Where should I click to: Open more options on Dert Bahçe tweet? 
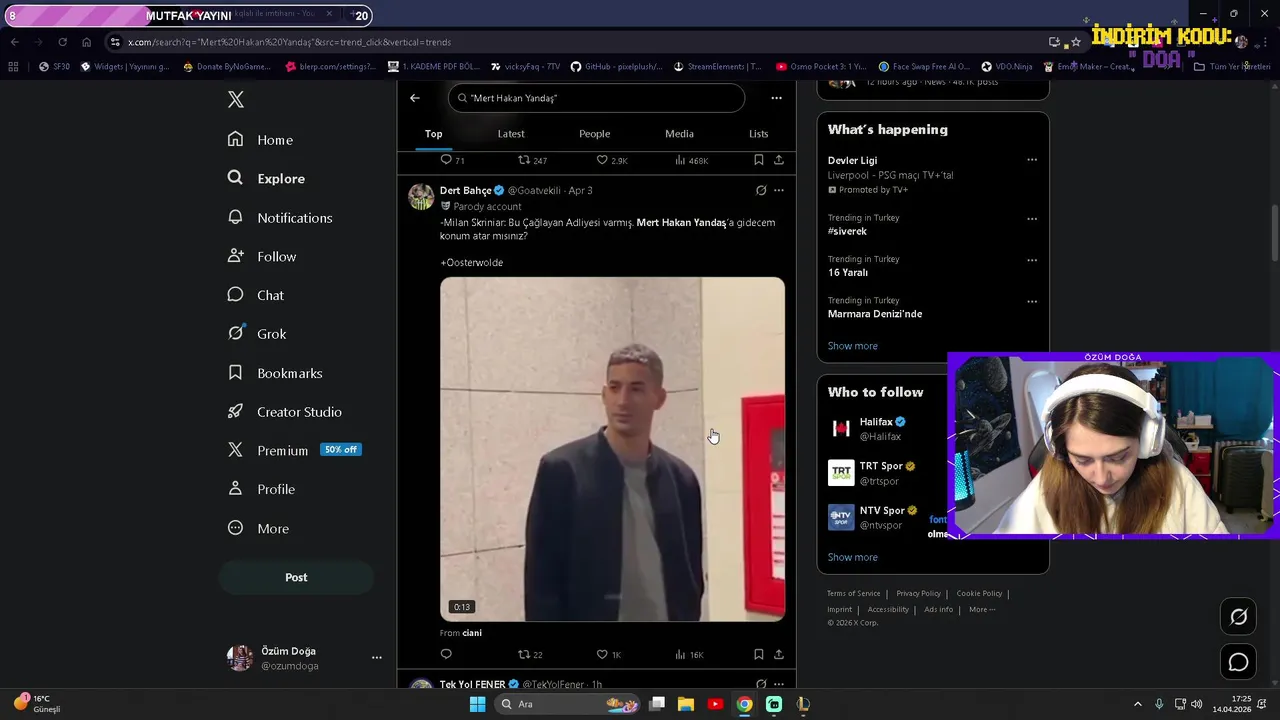pyautogui.click(x=779, y=190)
